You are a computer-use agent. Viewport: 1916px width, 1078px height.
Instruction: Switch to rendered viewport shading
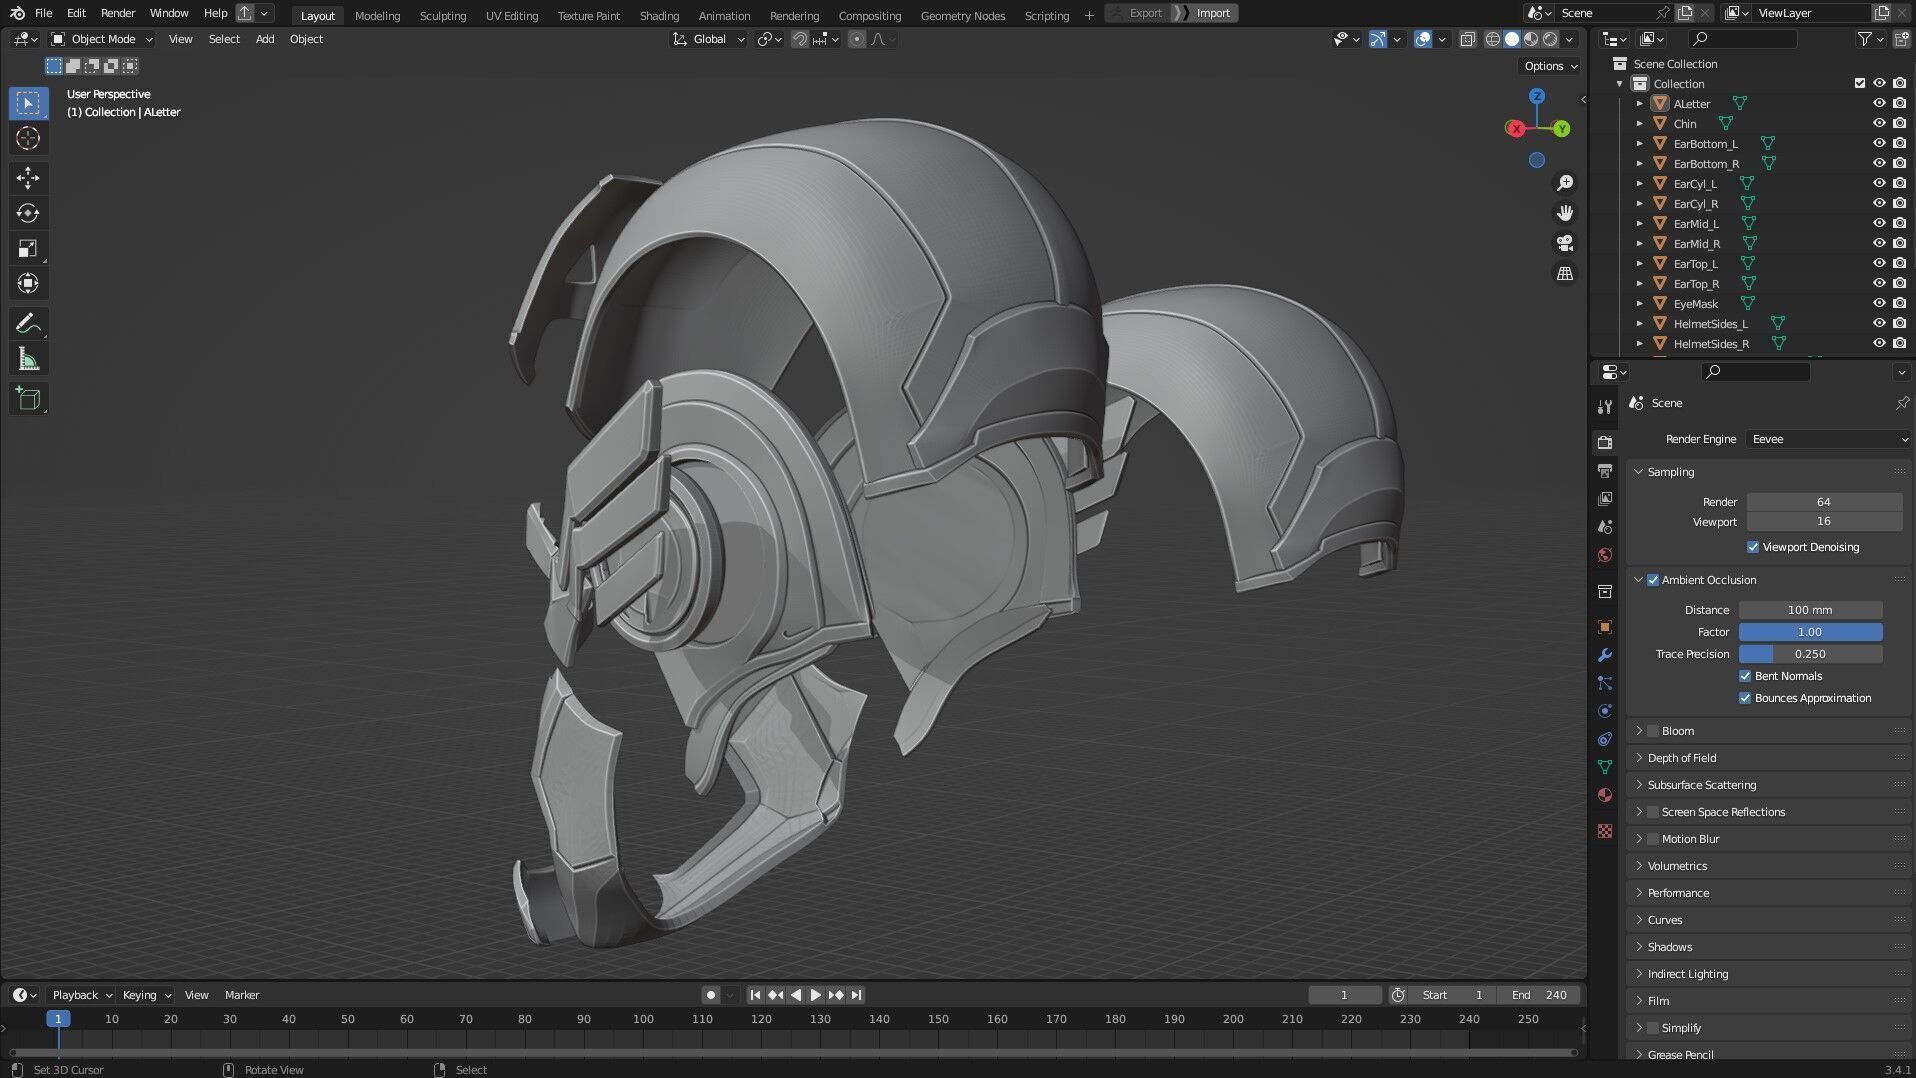click(1550, 39)
